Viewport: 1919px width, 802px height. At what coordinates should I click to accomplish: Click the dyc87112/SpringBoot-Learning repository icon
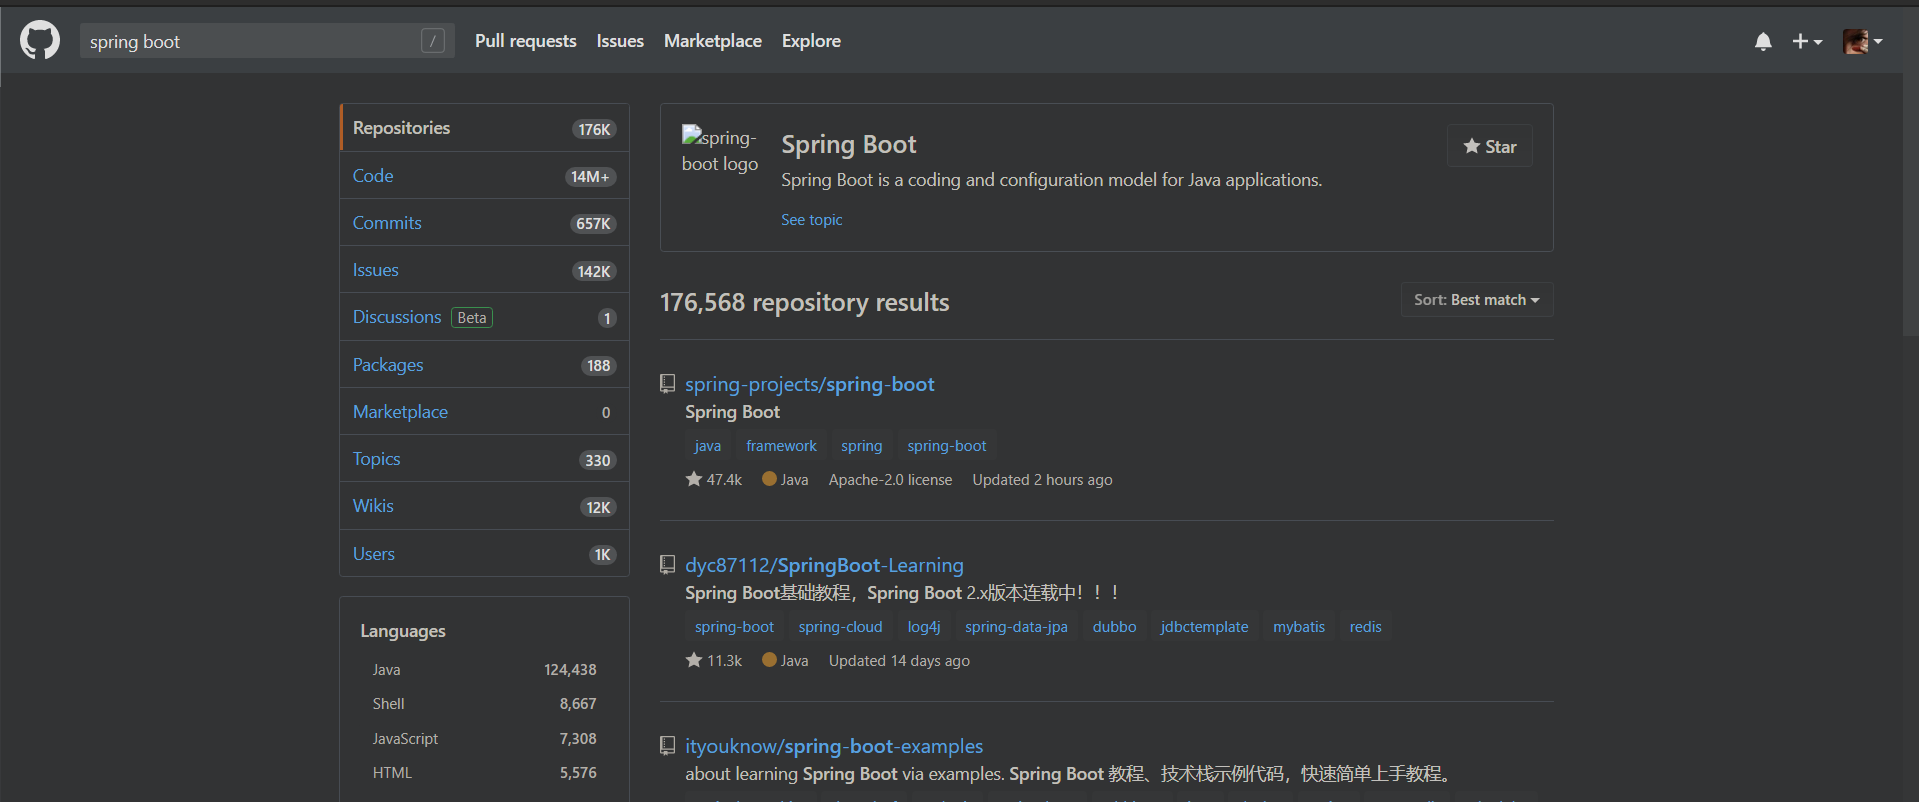click(x=668, y=564)
